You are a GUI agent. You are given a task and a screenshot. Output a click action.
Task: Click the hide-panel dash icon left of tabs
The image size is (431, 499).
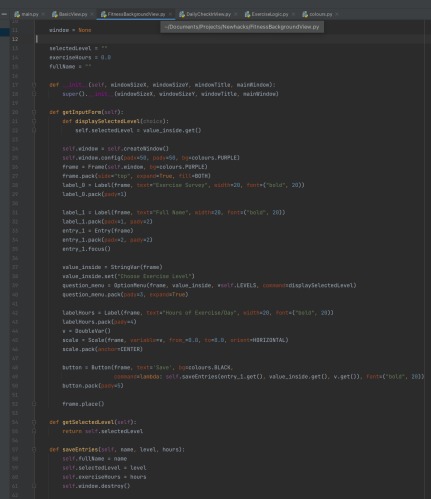pos(4,14)
